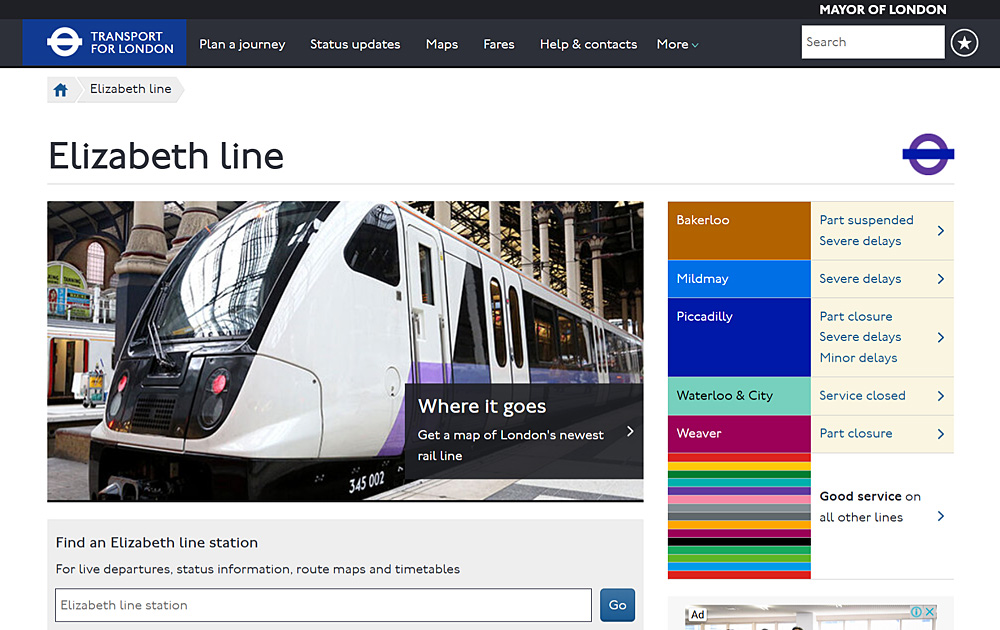
Task: Click the arrow on Where it goes banner
Action: tap(629, 432)
